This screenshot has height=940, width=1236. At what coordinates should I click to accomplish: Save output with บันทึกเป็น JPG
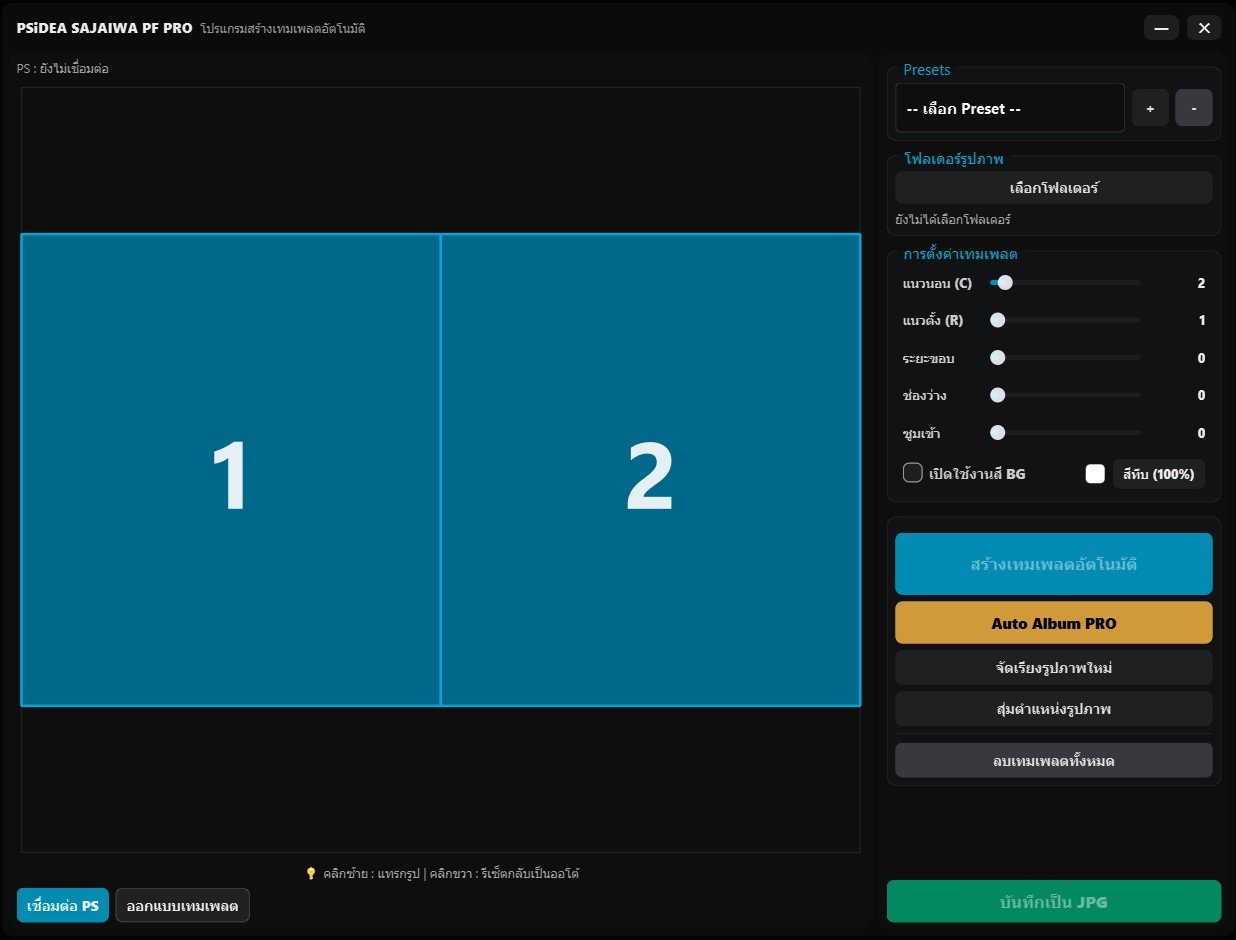coord(1053,902)
